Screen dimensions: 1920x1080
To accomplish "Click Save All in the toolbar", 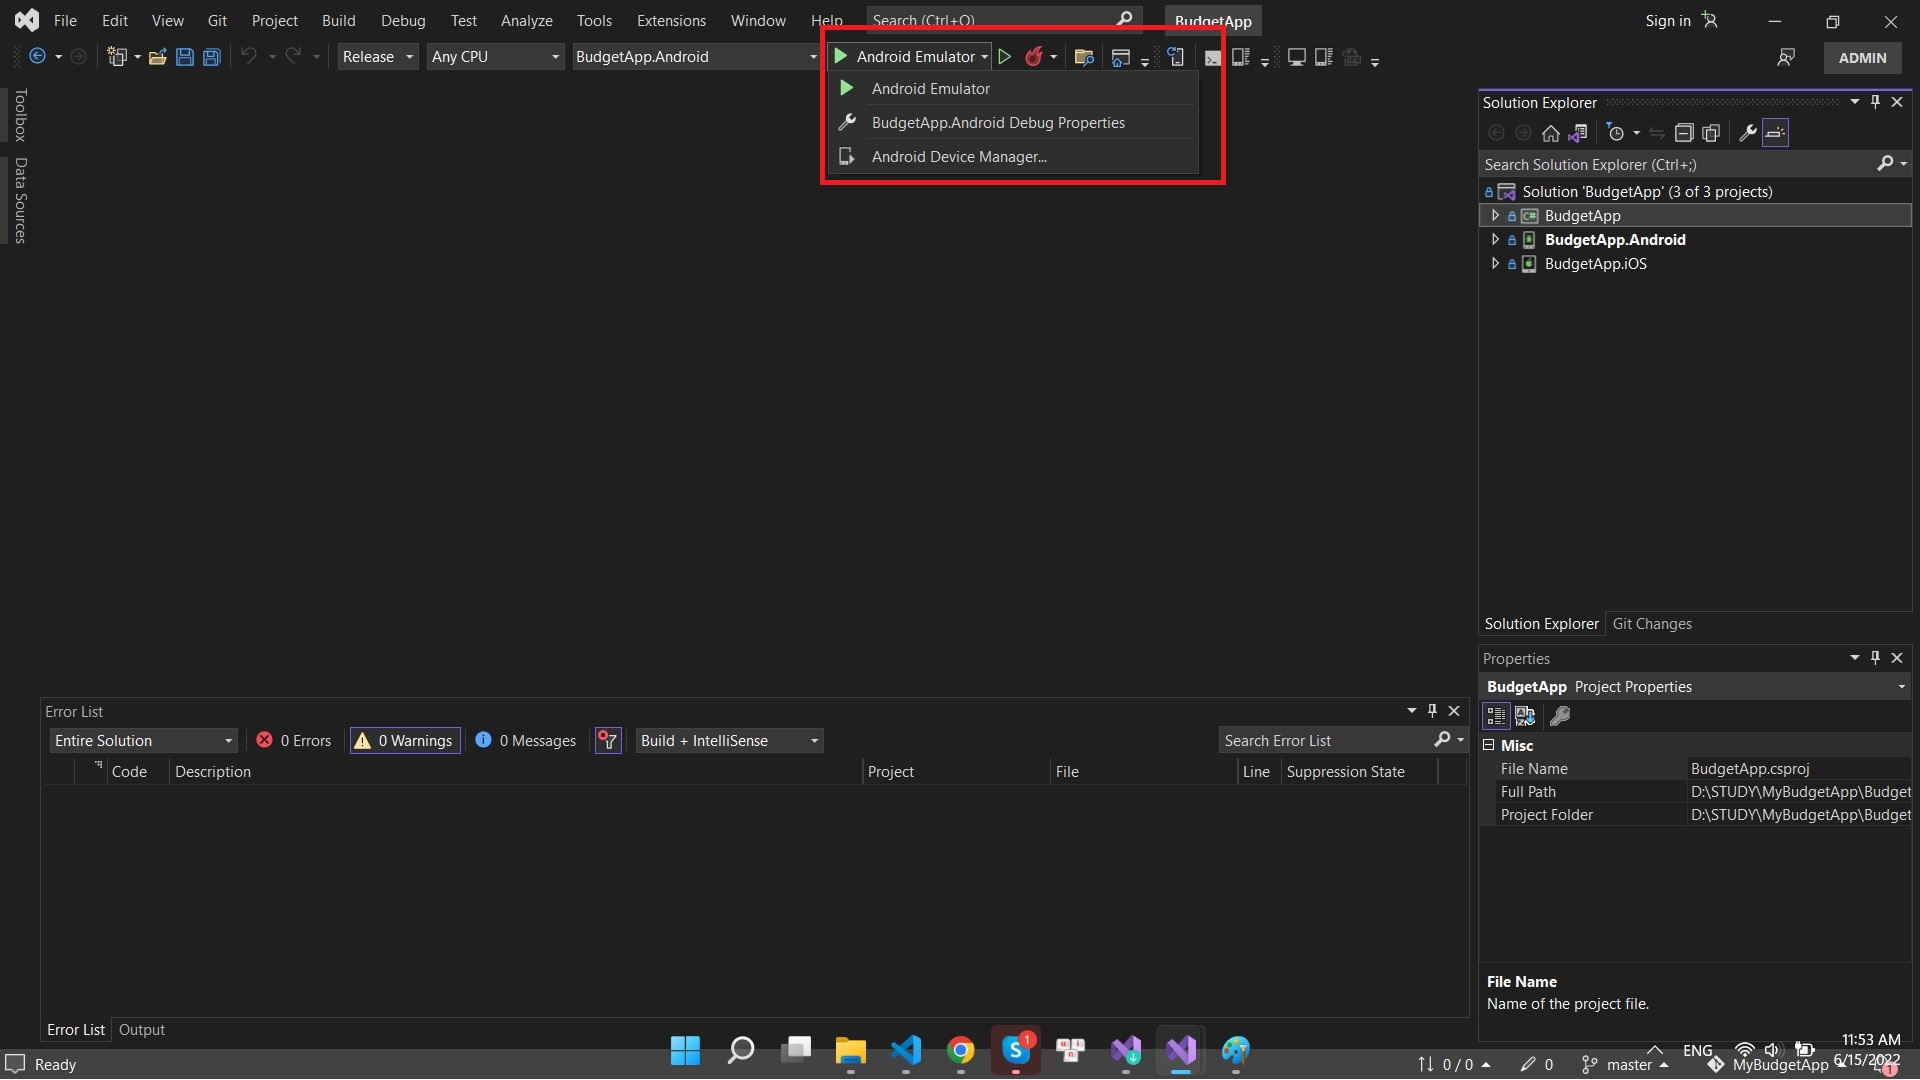I will click(x=211, y=57).
